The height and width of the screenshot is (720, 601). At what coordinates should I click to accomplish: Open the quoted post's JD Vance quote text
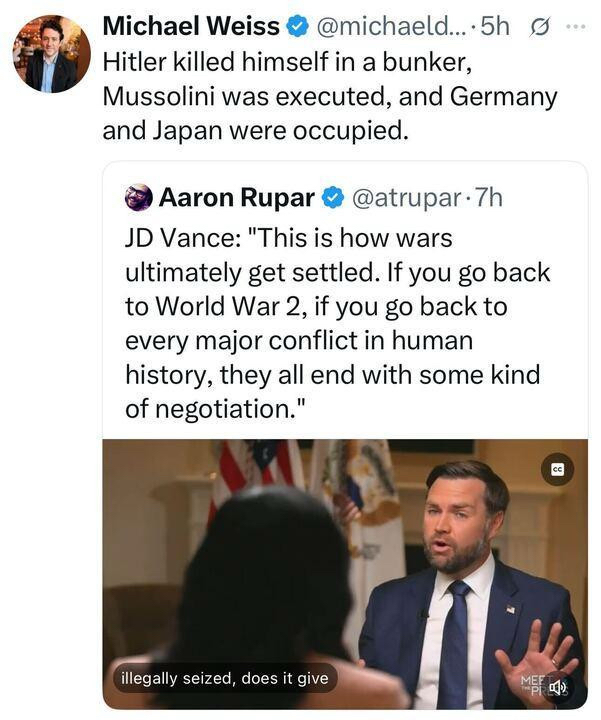tap(335, 323)
